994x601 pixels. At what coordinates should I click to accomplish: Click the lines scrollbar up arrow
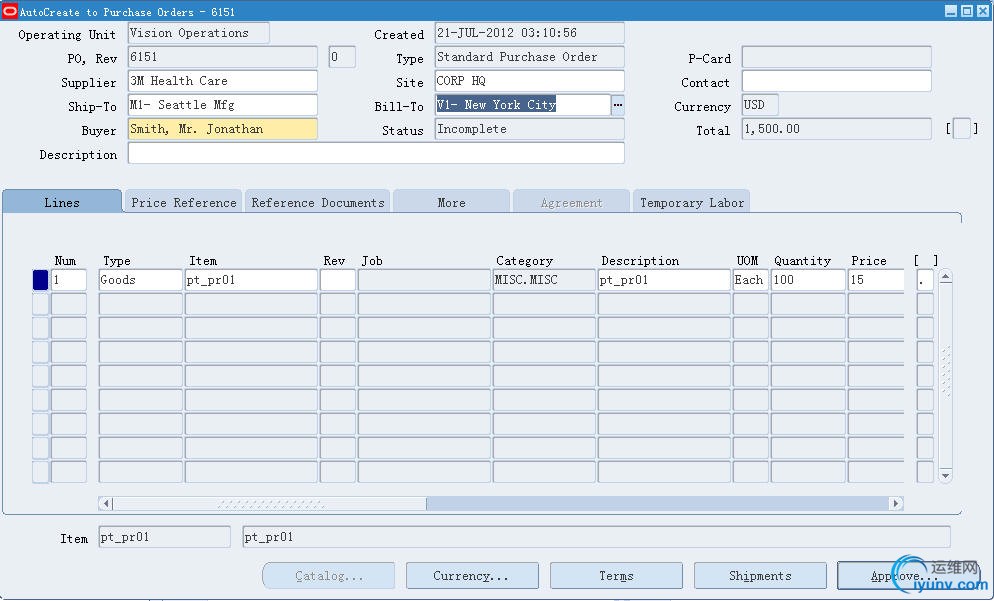click(945, 277)
